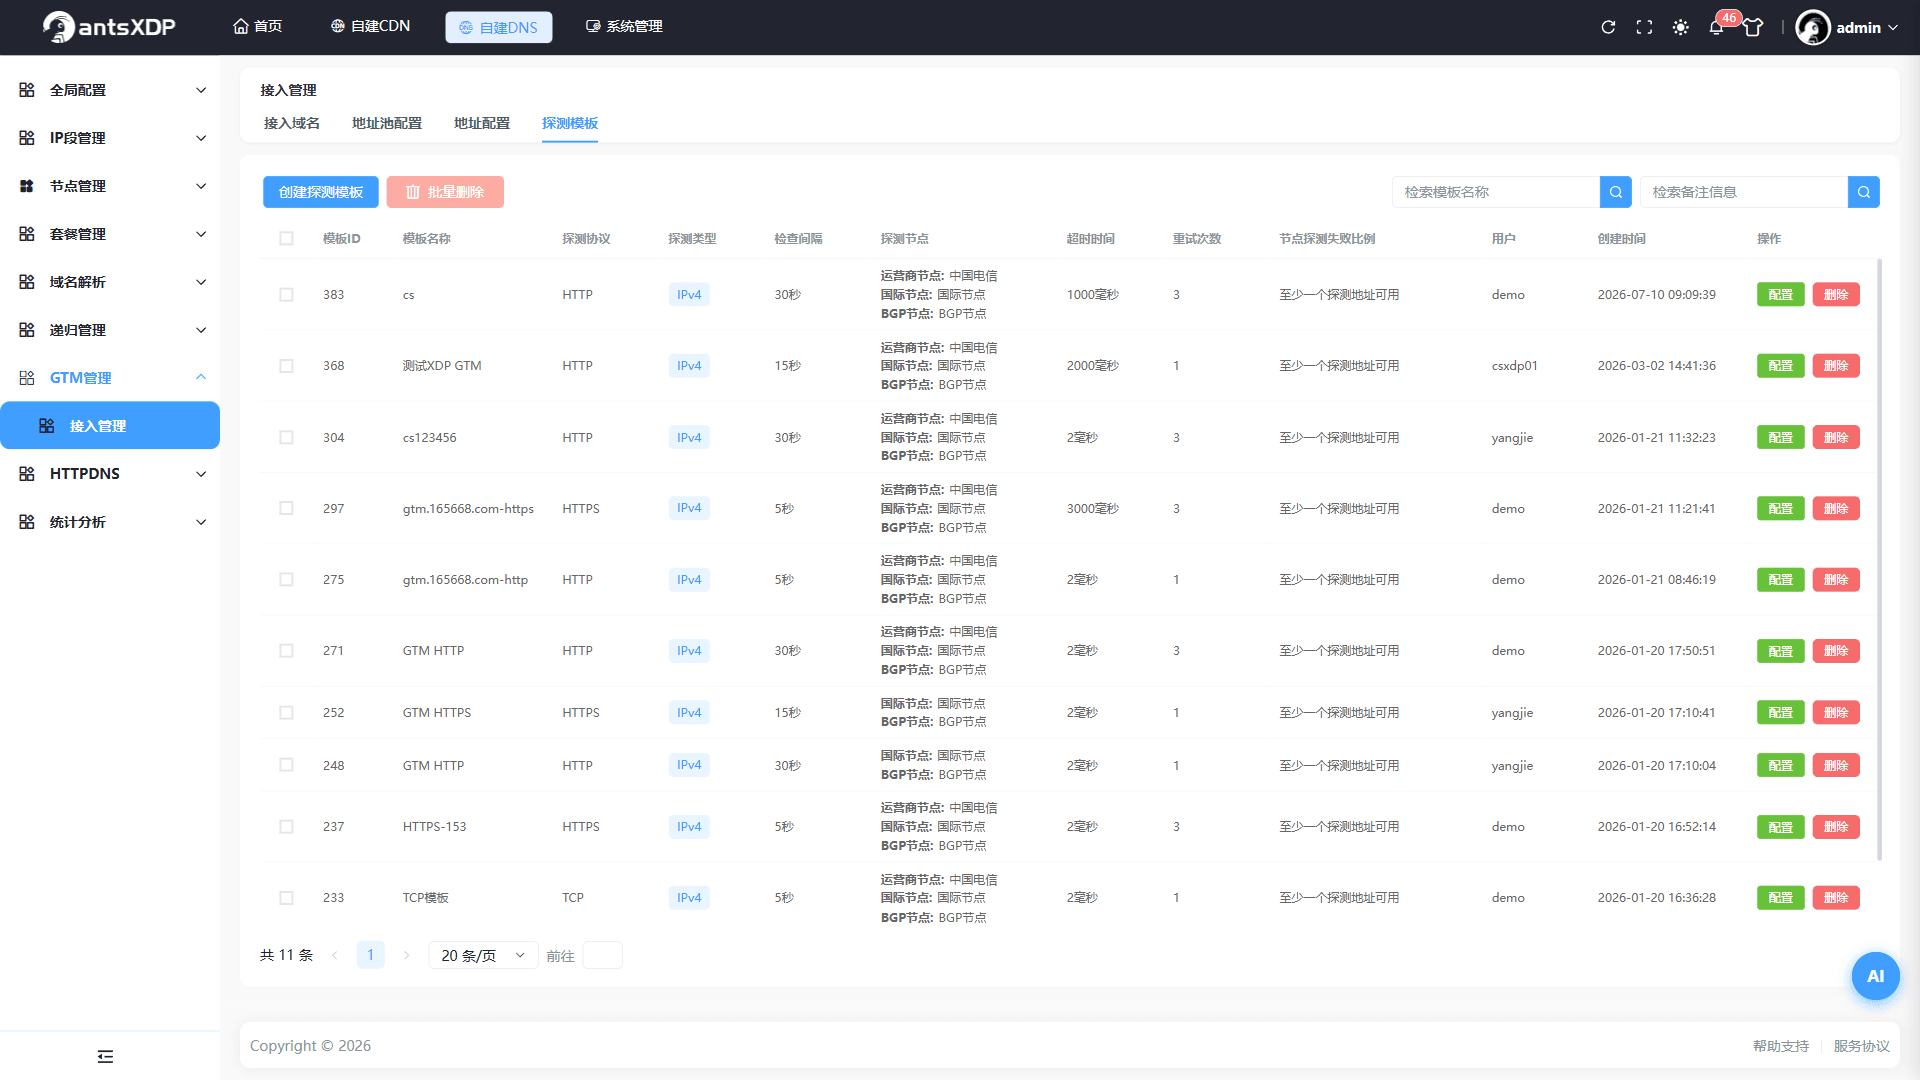The image size is (1920, 1080).
Task: Search remark info with magnifier icon
Action: (x=1864, y=192)
